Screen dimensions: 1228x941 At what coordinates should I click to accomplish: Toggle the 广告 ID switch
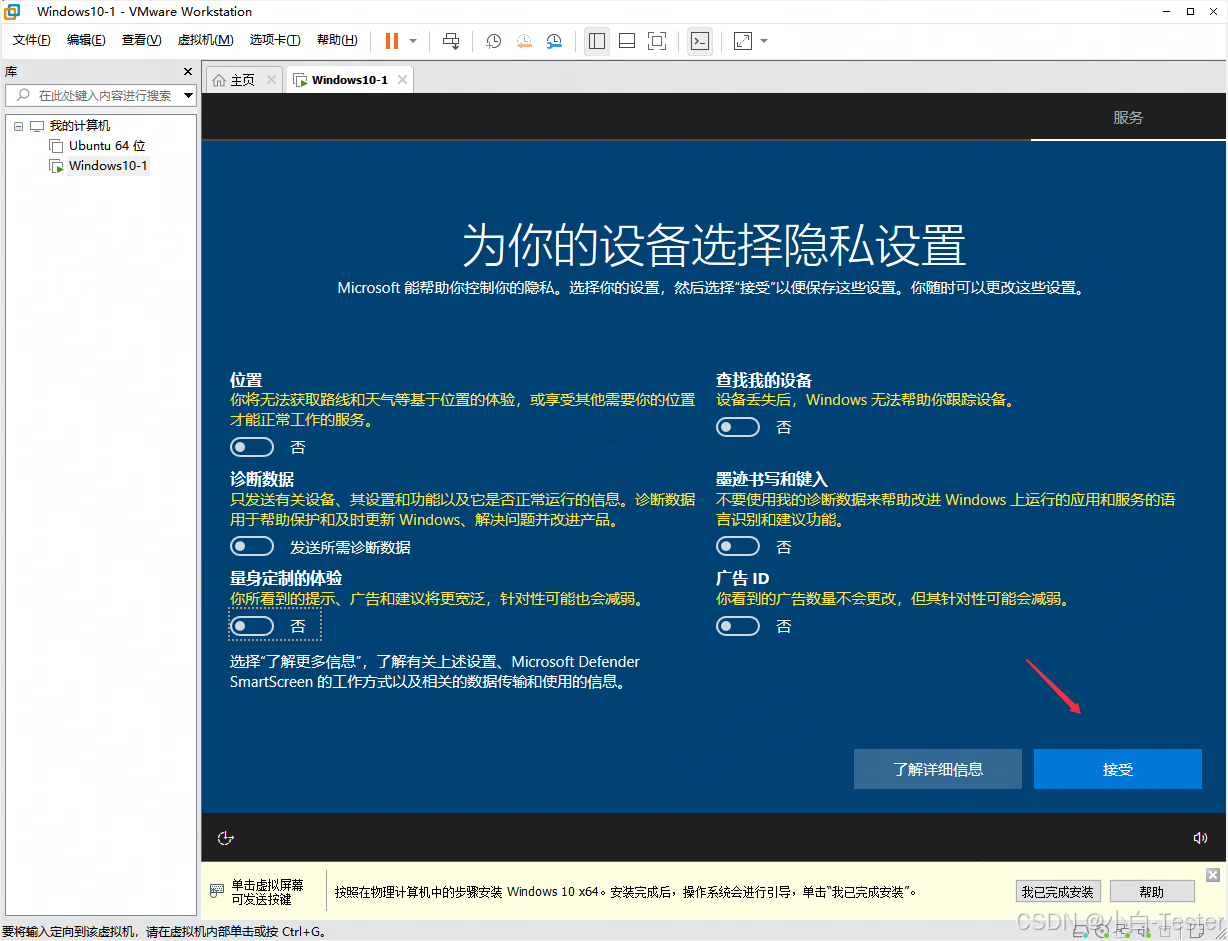(738, 626)
